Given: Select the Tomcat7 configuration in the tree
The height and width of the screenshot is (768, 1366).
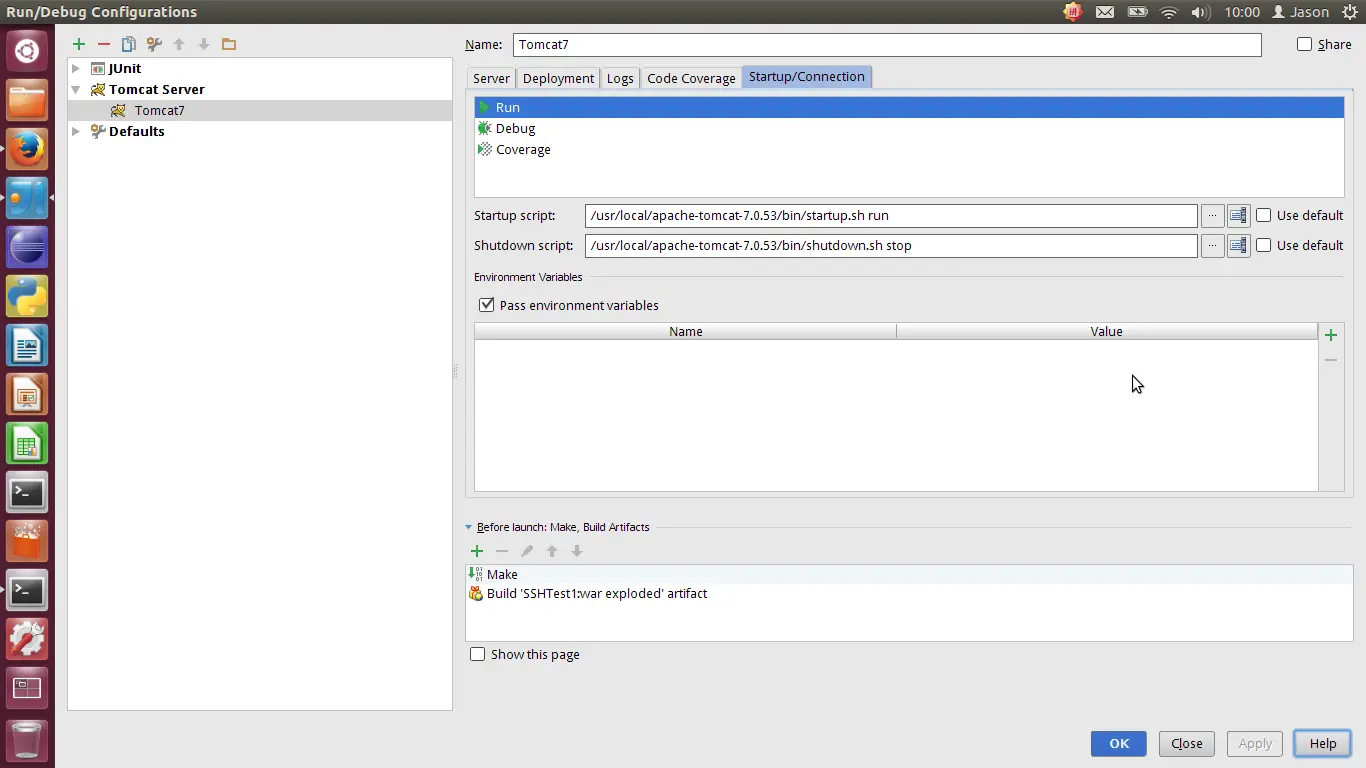Looking at the screenshot, I should pyautogui.click(x=260, y=110).
